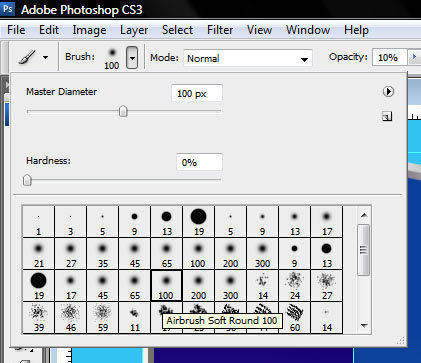Select the chalk 11 brush

click(x=134, y=318)
